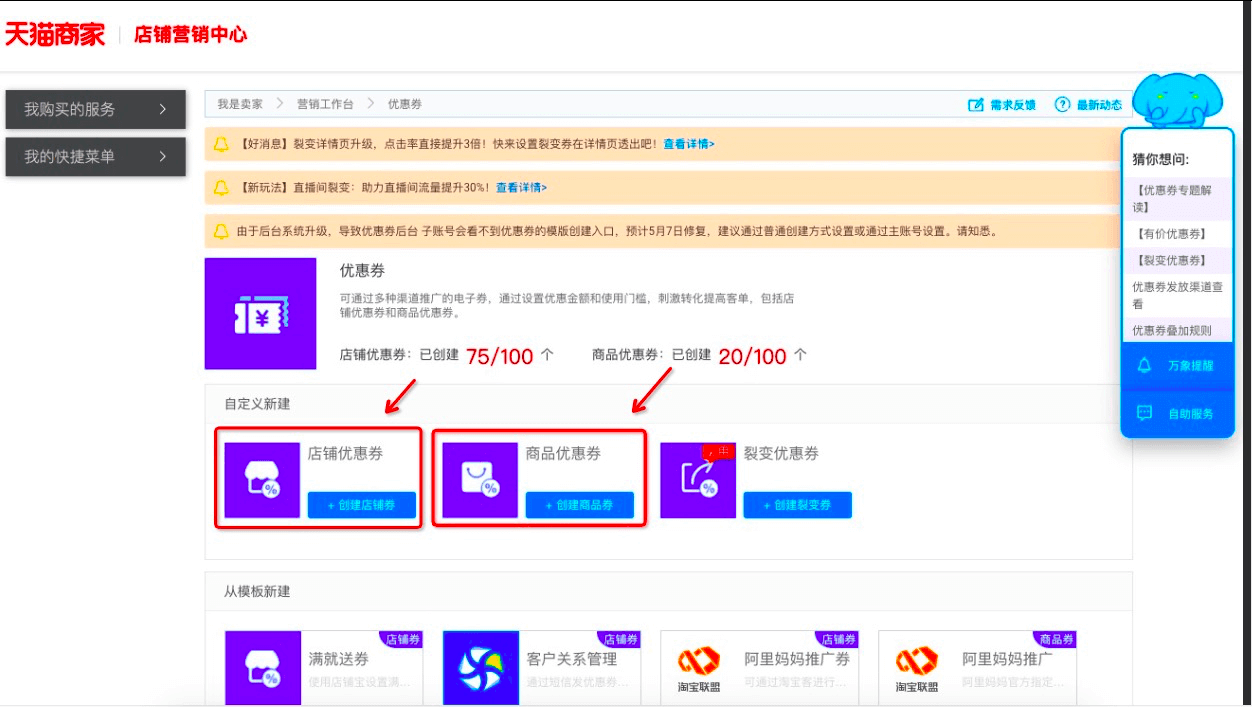Click the large purple coupon icon

pyautogui.click(x=261, y=314)
